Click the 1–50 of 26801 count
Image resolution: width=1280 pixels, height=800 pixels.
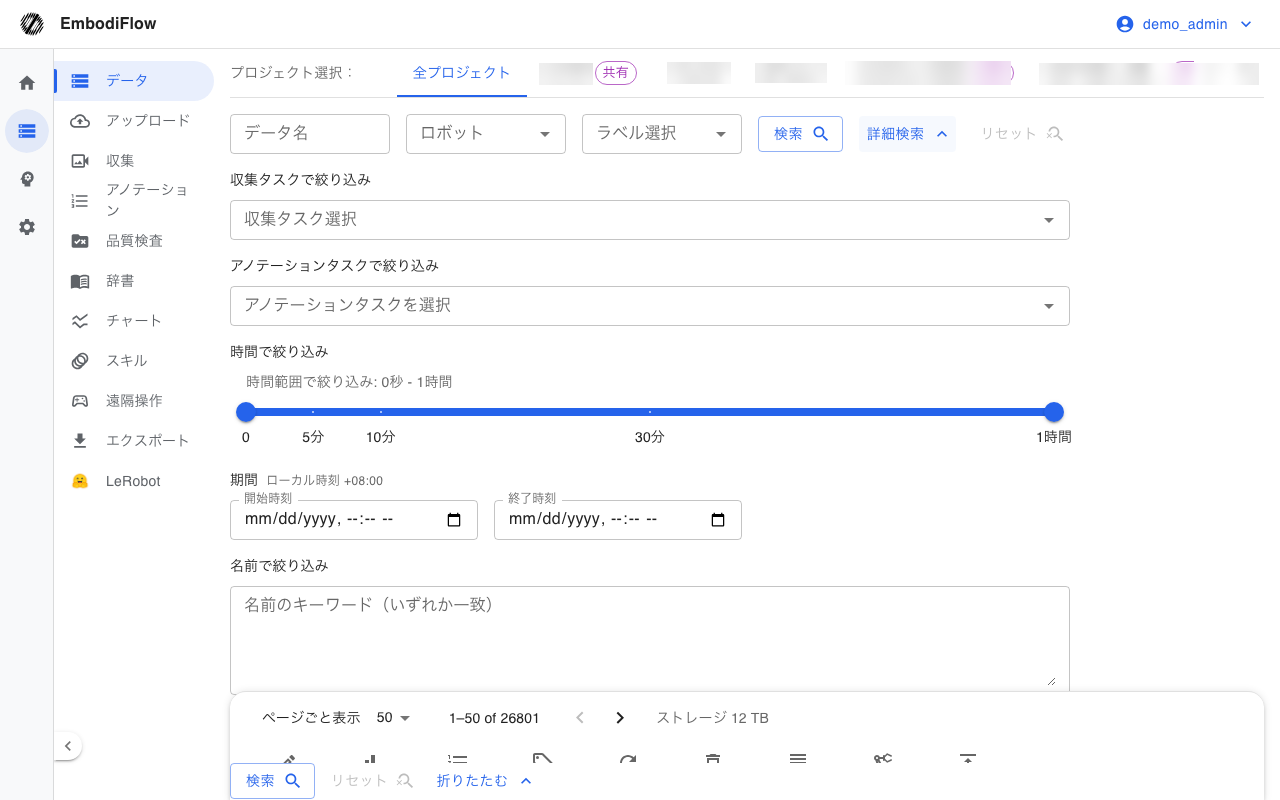495,718
